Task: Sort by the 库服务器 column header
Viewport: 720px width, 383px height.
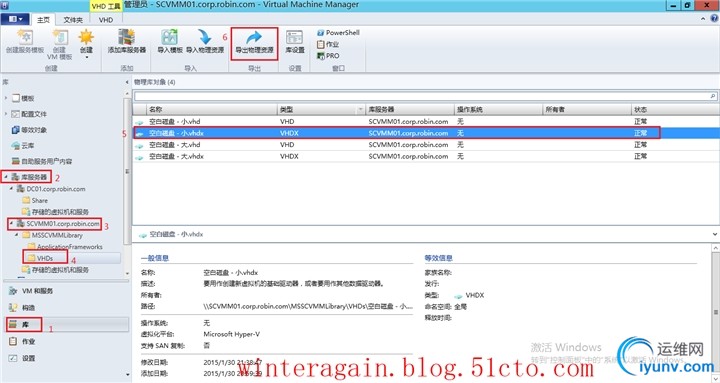Action: pos(410,109)
